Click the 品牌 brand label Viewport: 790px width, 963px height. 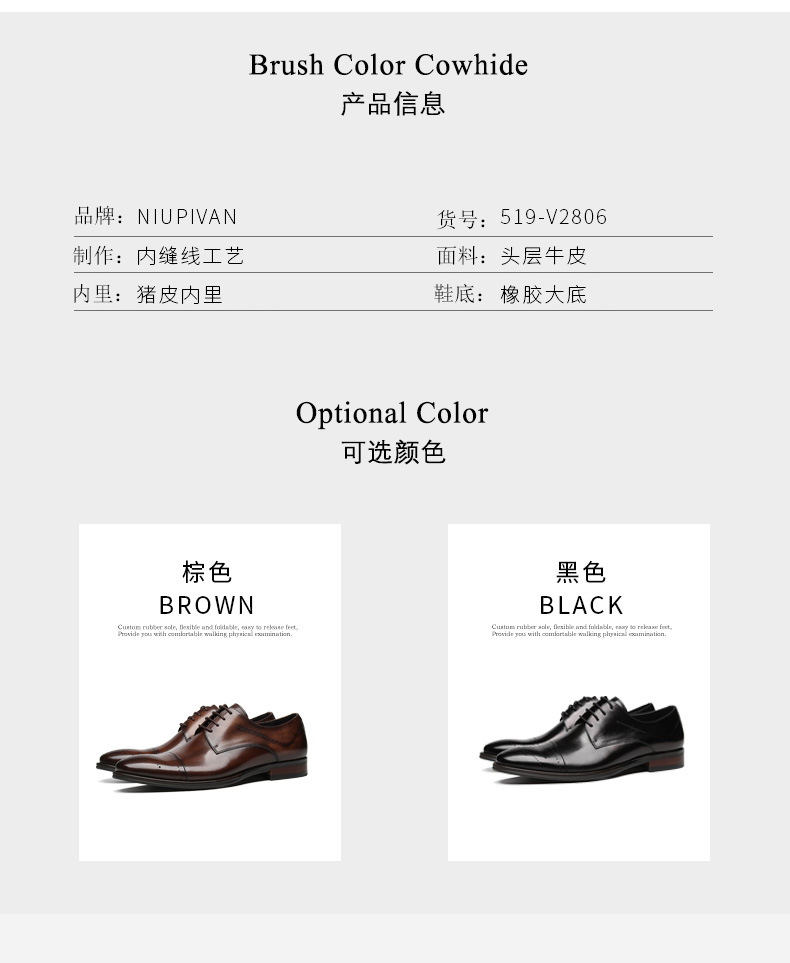[95, 216]
